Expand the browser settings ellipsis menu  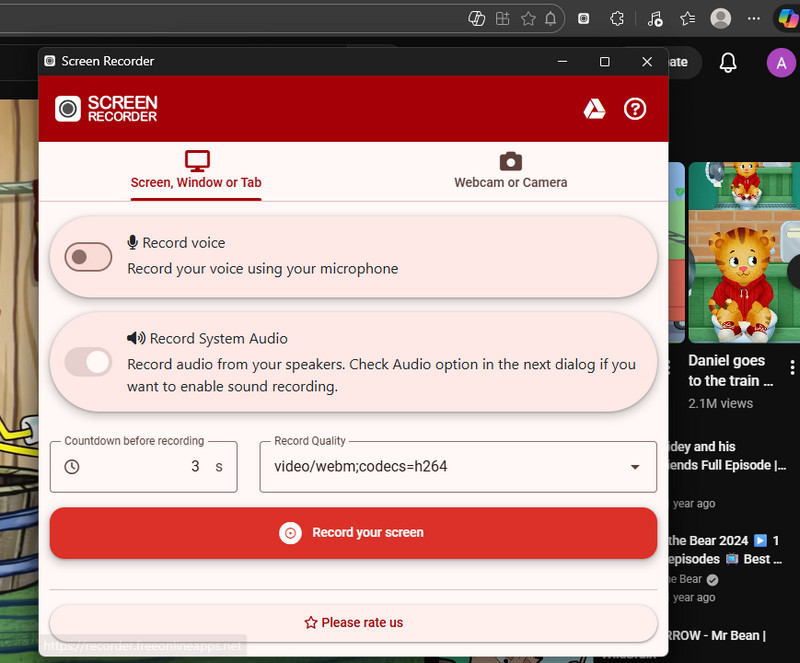pos(753,18)
